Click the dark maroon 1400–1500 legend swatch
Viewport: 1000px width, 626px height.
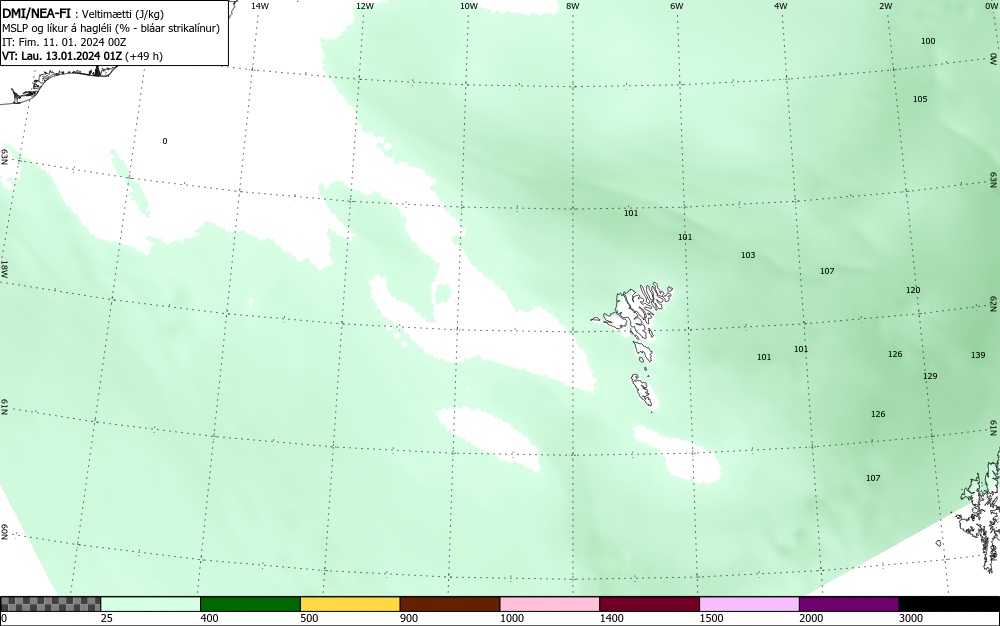[x=650, y=604]
